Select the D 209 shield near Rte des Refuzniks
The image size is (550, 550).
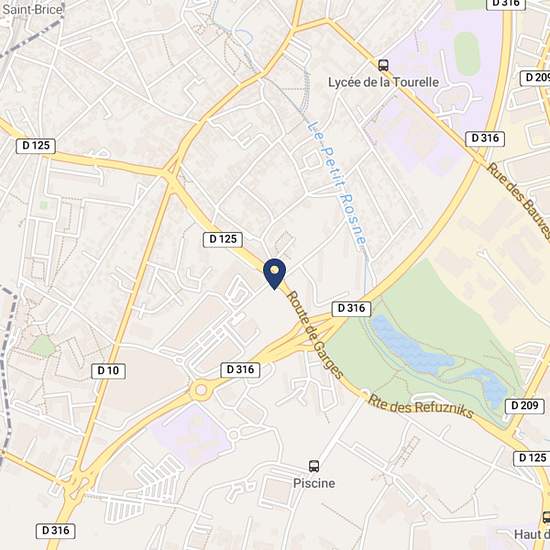coord(524,406)
